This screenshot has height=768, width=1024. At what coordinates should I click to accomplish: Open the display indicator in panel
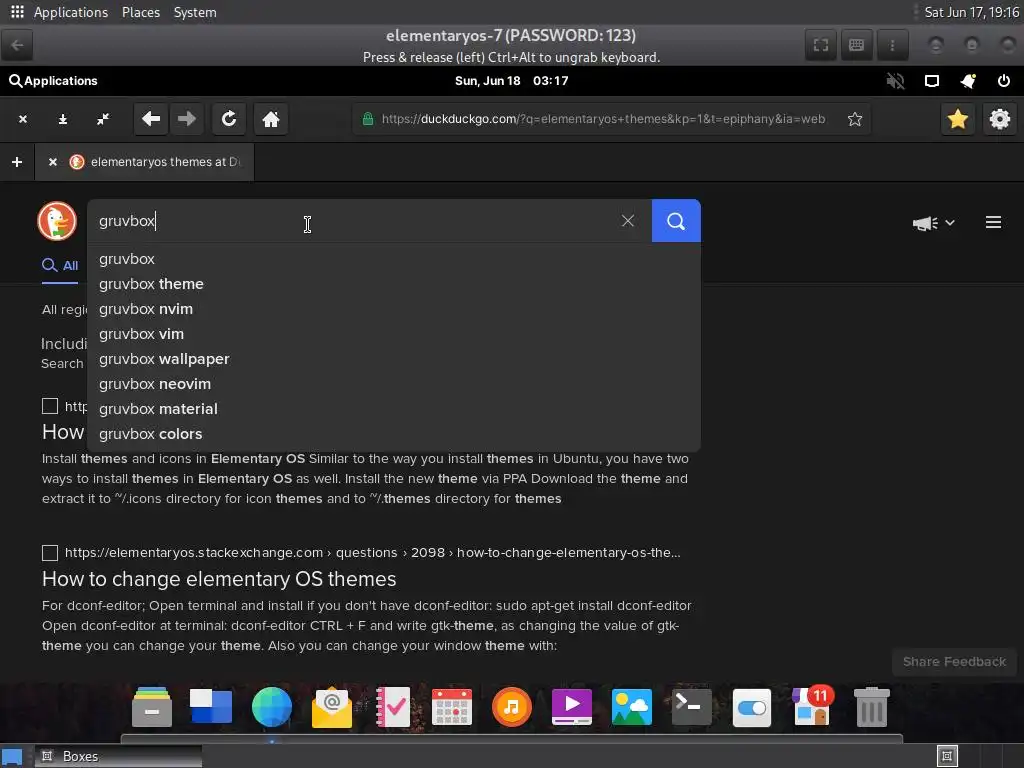pos(932,81)
